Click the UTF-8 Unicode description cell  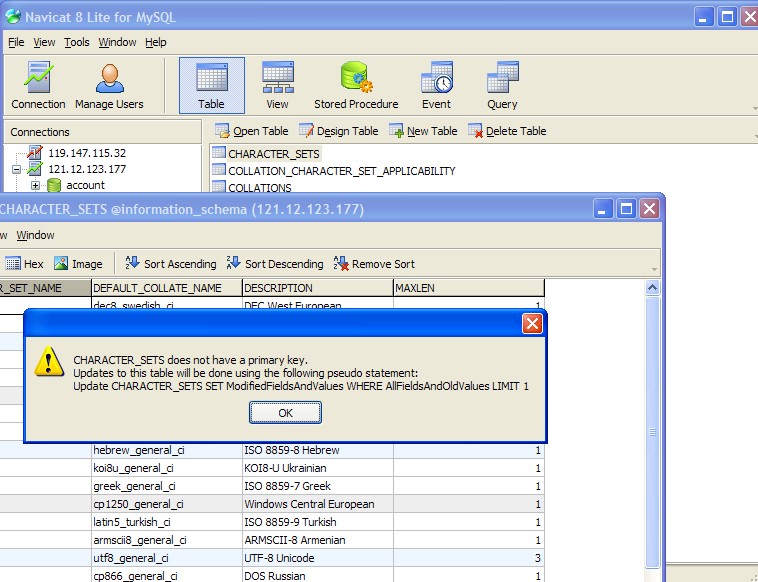click(x=318, y=558)
